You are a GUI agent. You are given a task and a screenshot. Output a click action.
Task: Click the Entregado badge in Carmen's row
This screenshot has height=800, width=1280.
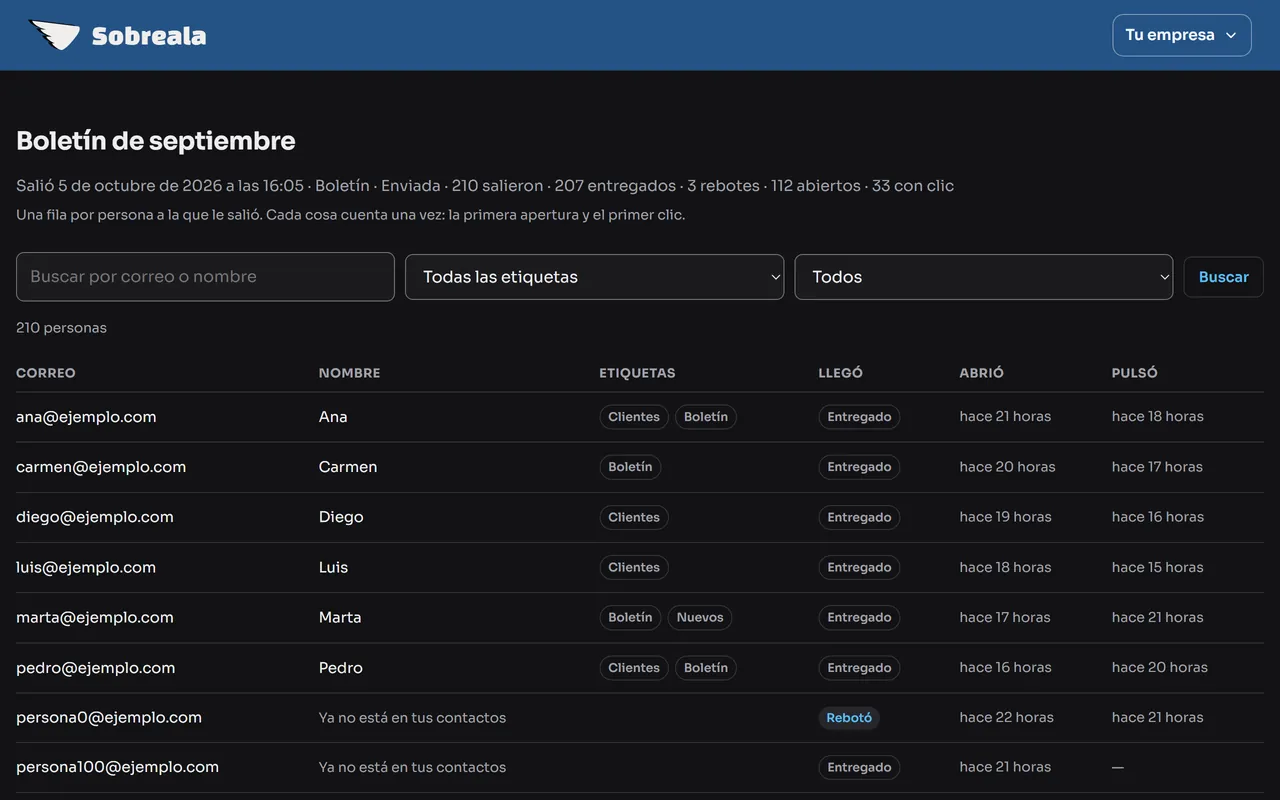coord(859,467)
